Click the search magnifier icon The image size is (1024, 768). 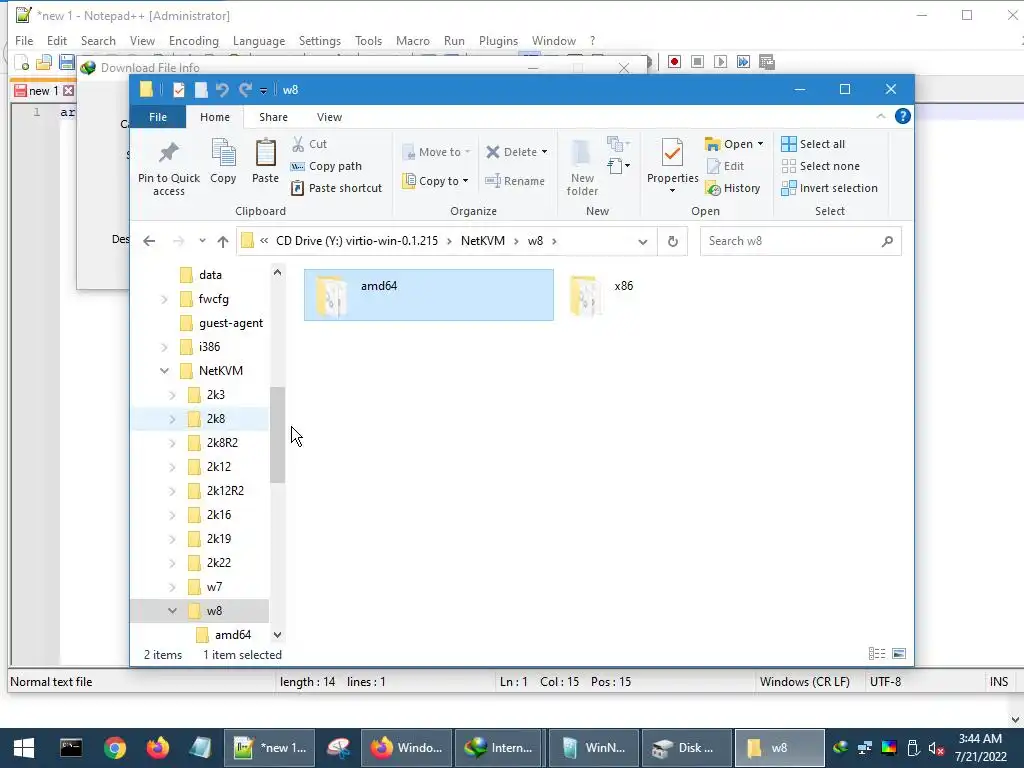point(887,242)
